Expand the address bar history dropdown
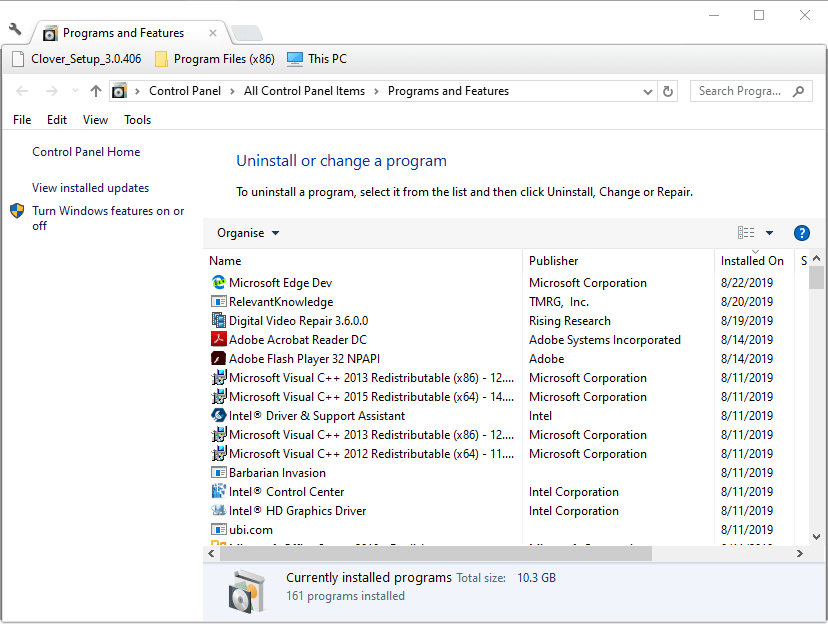Screen dimensions: 828x624 [648, 91]
